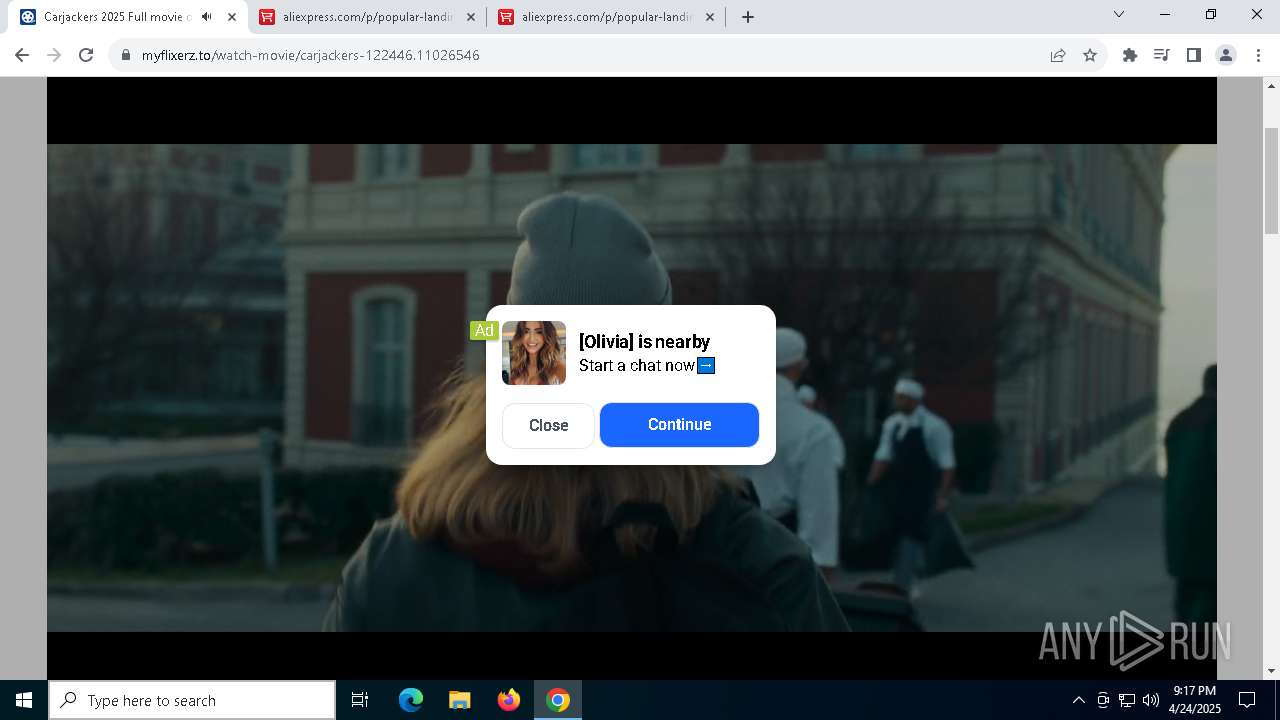
Task: Select the myflixerz.to address bar URL
Action: (311, 56)
